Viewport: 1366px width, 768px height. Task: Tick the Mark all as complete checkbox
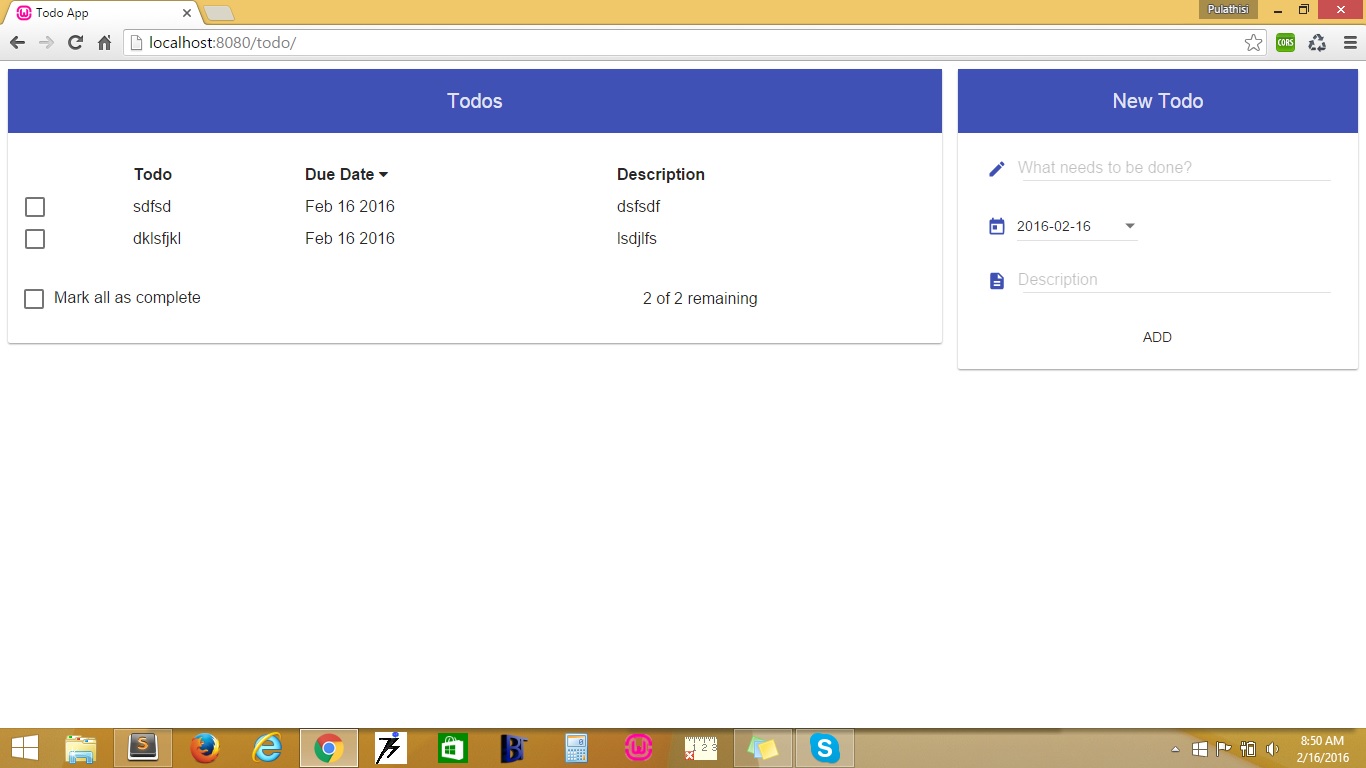pyautogui.click(x=34, y=299)
